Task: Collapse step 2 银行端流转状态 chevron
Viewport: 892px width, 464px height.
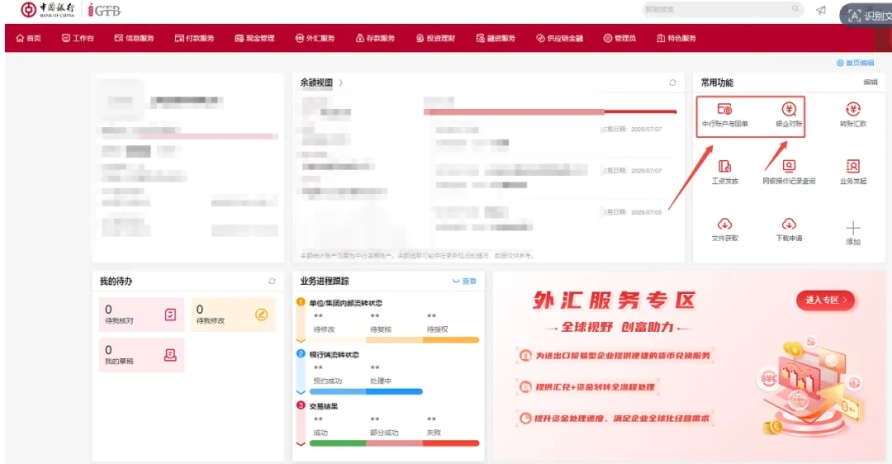Action: (x=301, y=392)
